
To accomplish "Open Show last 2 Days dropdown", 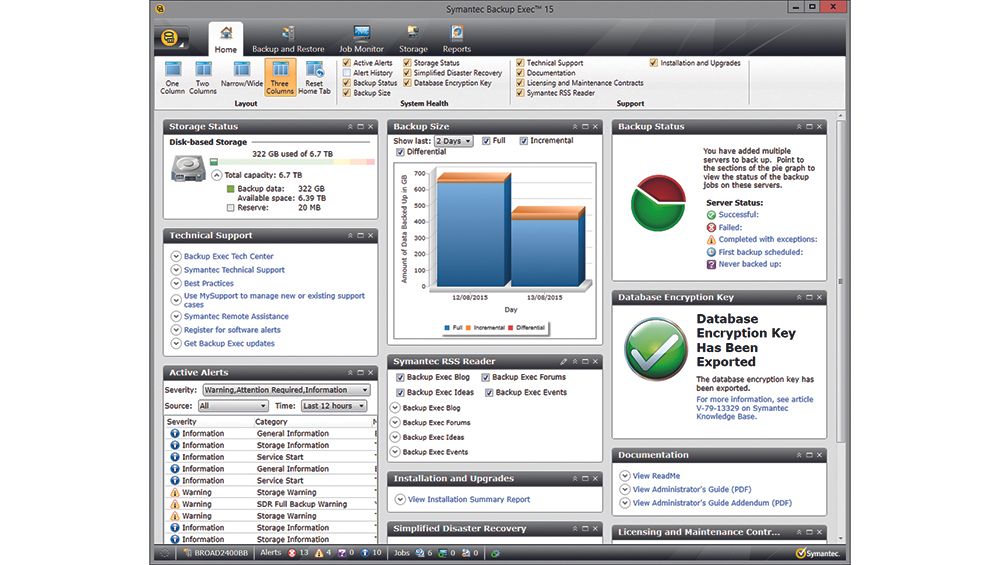I will [x=453, y=141].
